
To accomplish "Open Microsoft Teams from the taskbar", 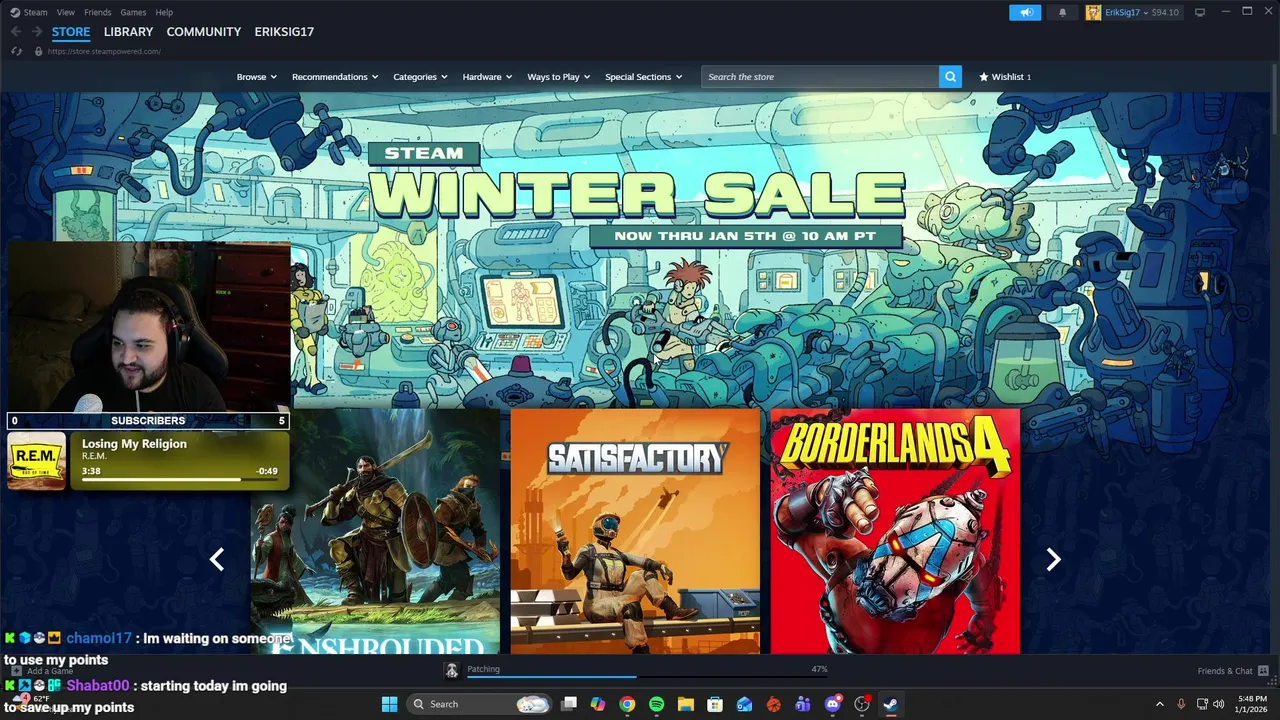I will [803, 704].
